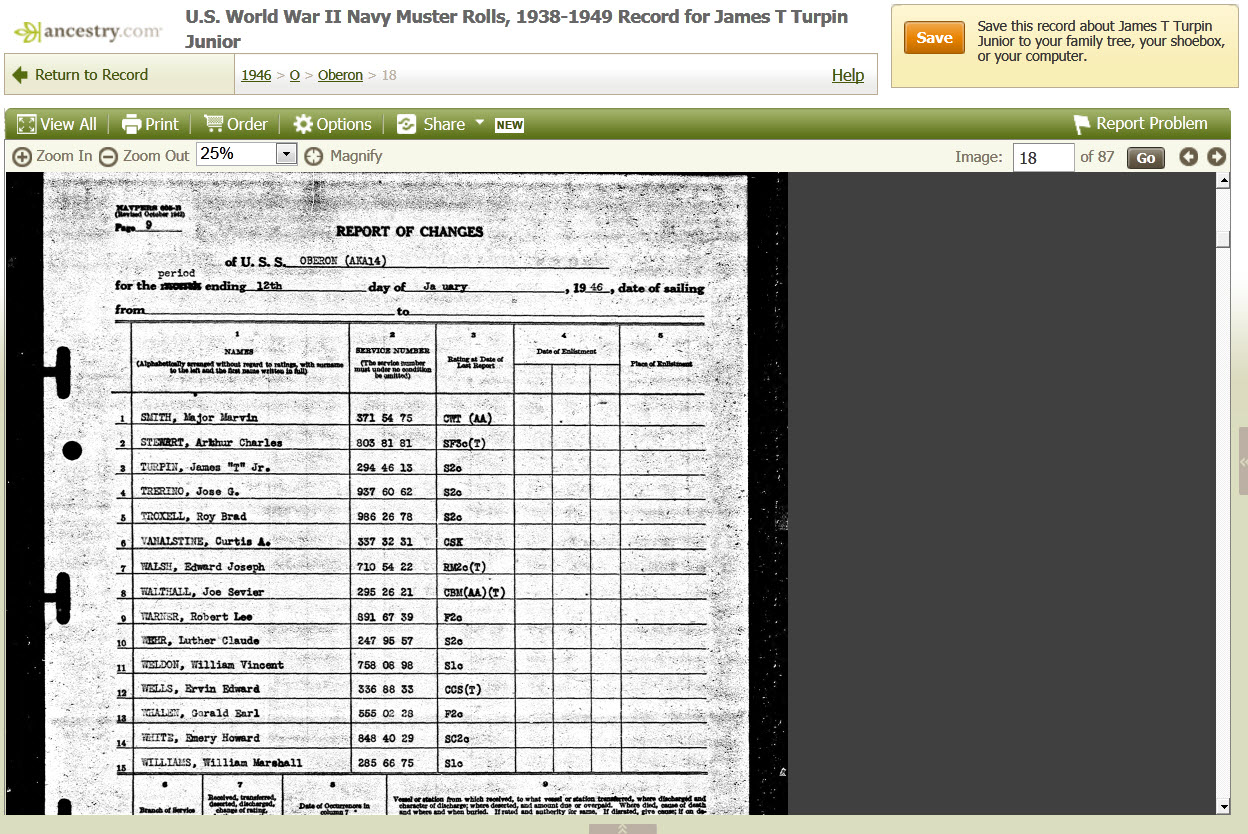
Task: Click the bottom panel expand chevron
Action: tap(623, 828)
